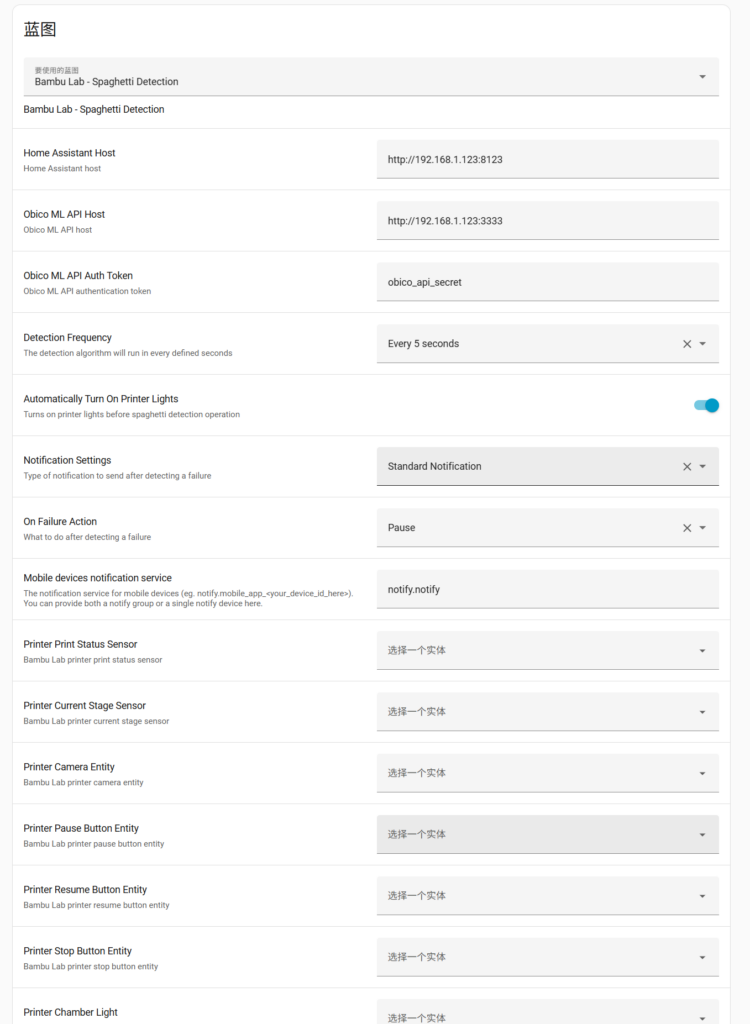750x1024 pixels.
Task: Expand the Notification Settings dropdown arrow
Action: click(703, 467)
